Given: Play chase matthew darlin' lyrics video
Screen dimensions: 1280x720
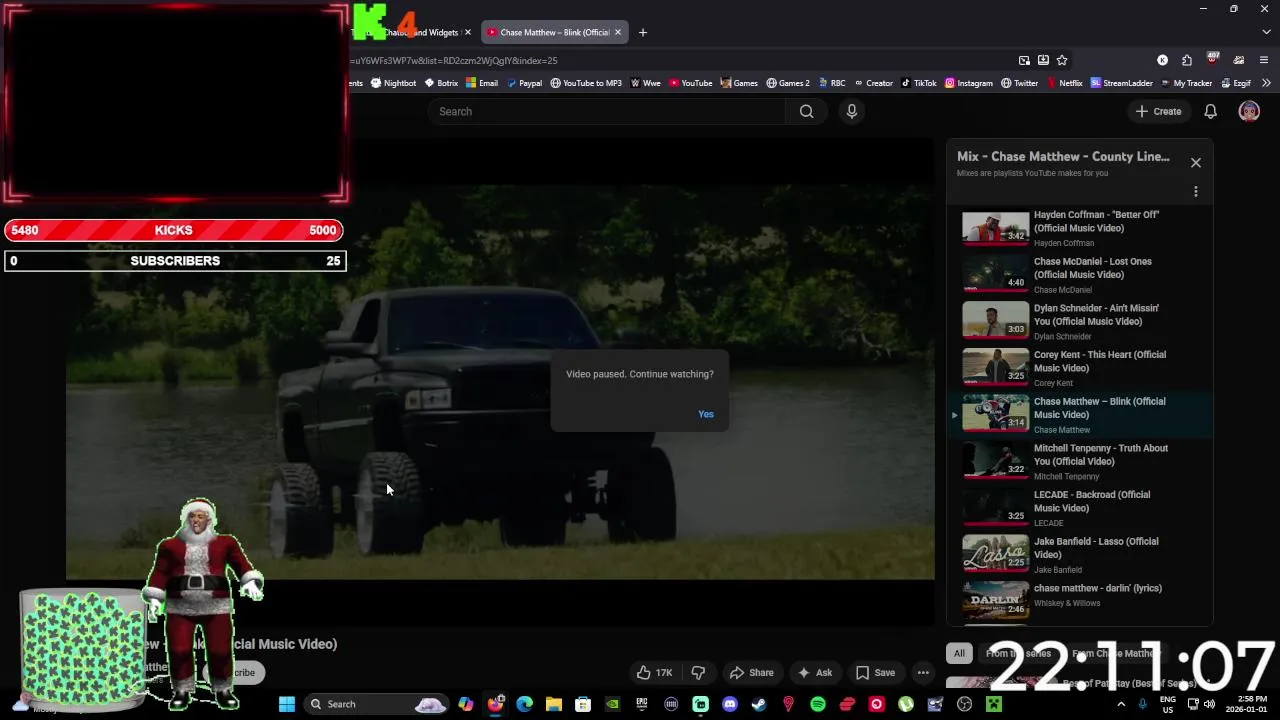Looking at the screenshot, I should point(1080,601).
